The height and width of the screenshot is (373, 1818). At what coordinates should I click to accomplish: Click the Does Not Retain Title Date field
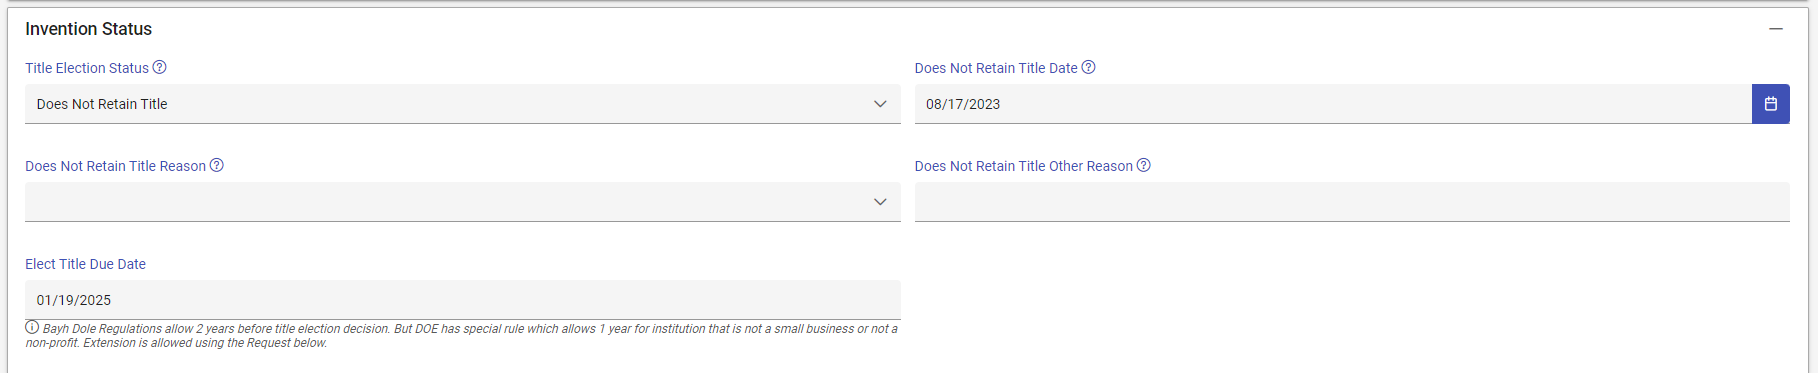pos(1333,104)
